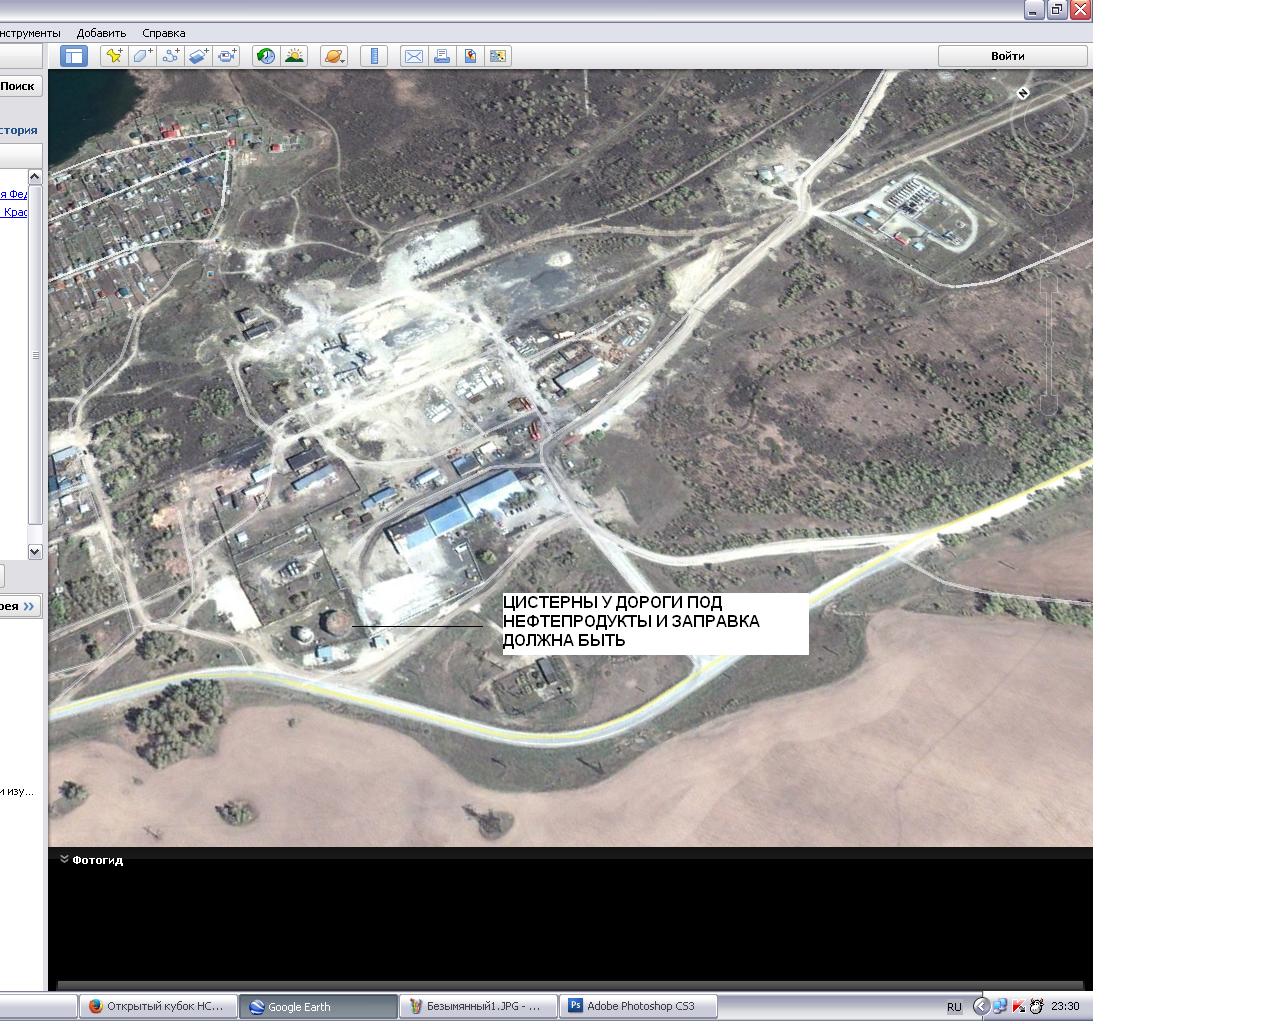Start recording a tour with the camera icon

point(228,56)
